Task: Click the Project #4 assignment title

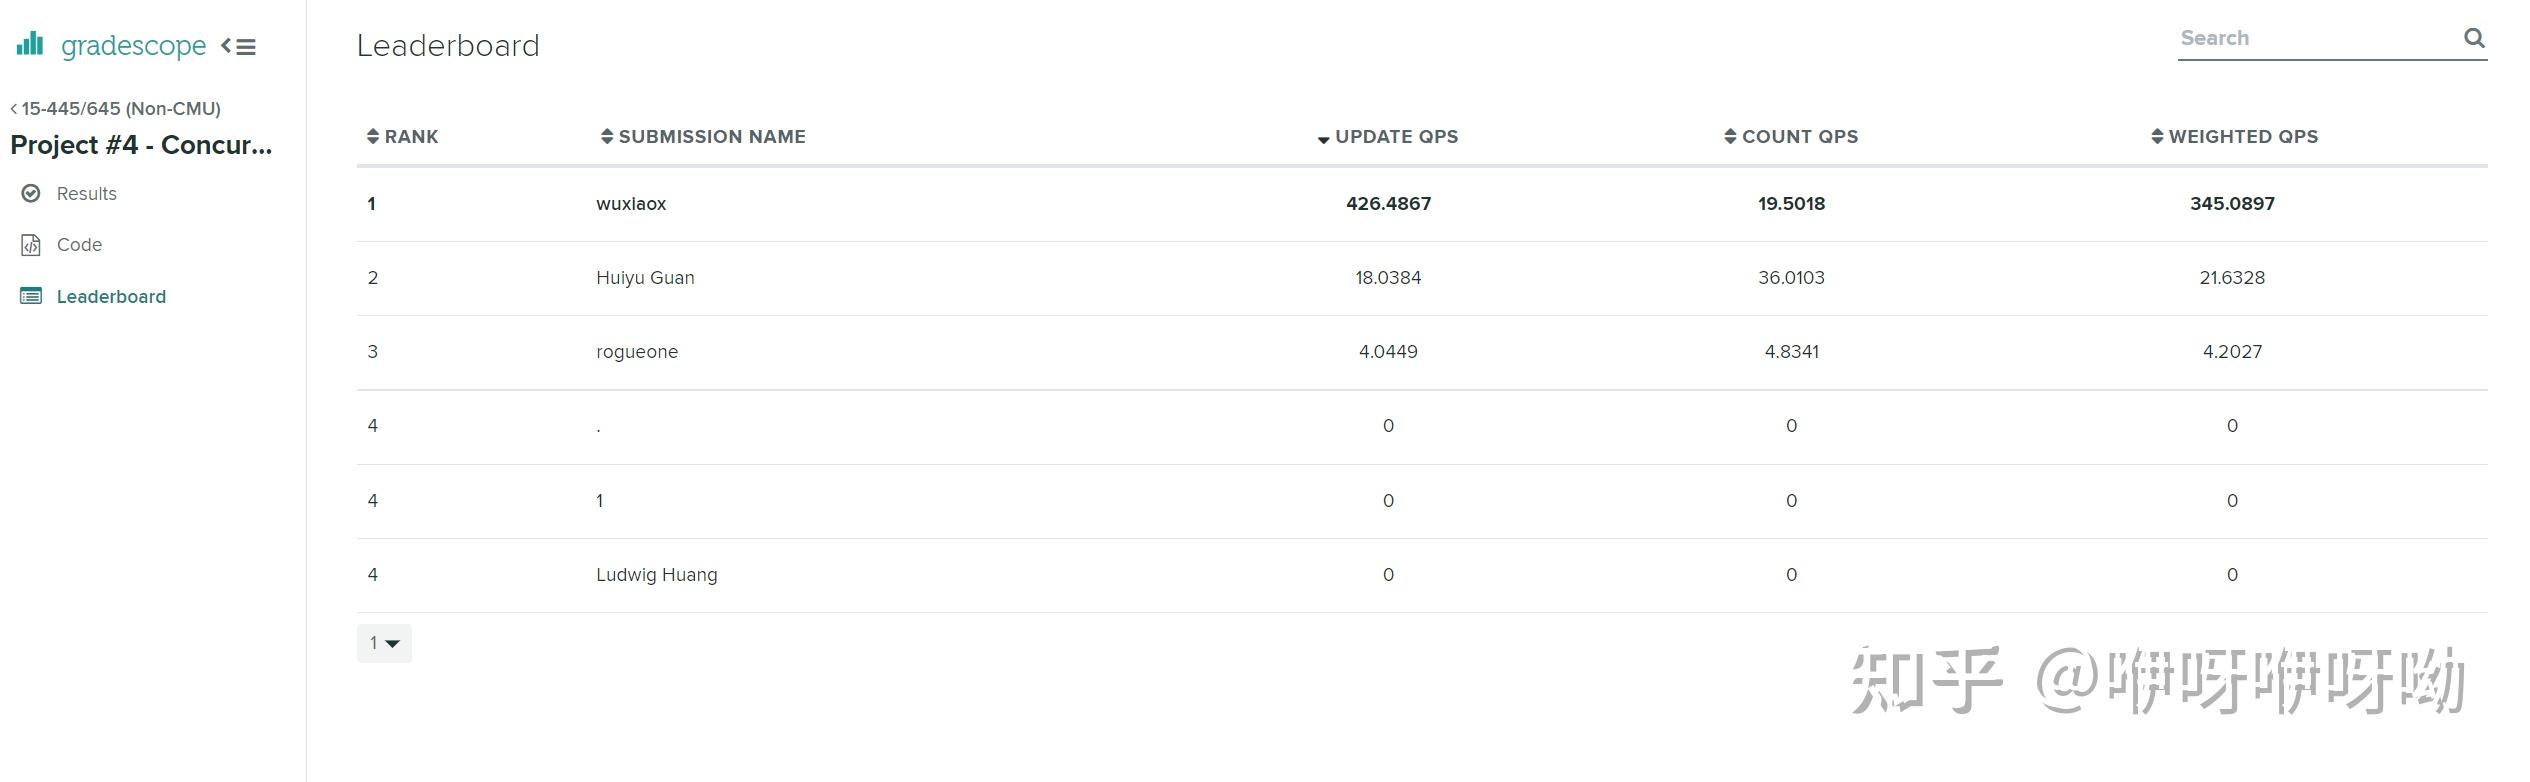Action: click(x=141, y=145)
